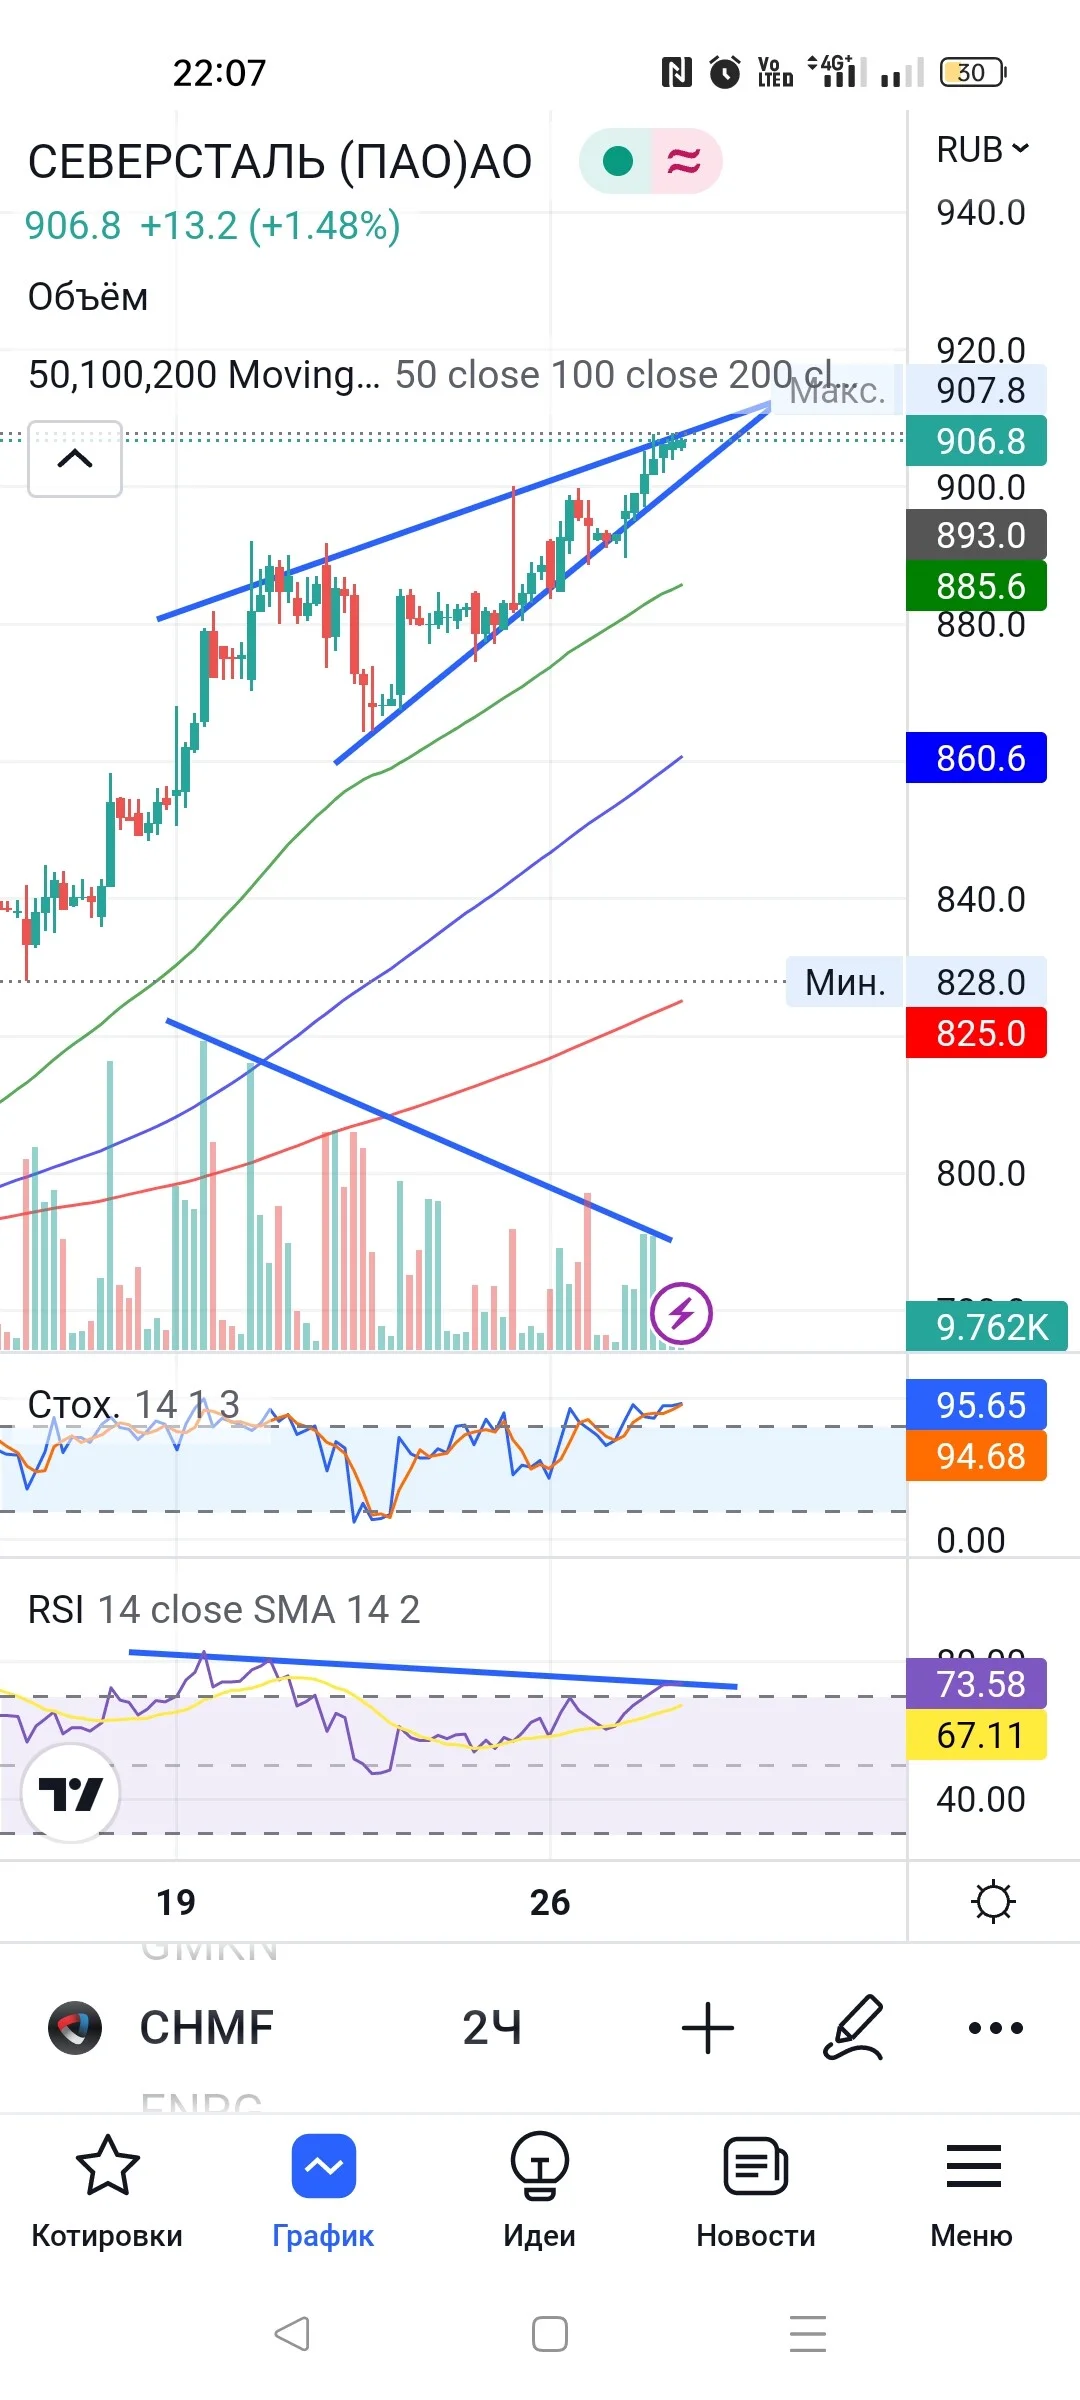This screenshot has height=2400, width=1080.
Task: Tap the 73.58 RSI value tag
Action: [x=976, y=1684]
